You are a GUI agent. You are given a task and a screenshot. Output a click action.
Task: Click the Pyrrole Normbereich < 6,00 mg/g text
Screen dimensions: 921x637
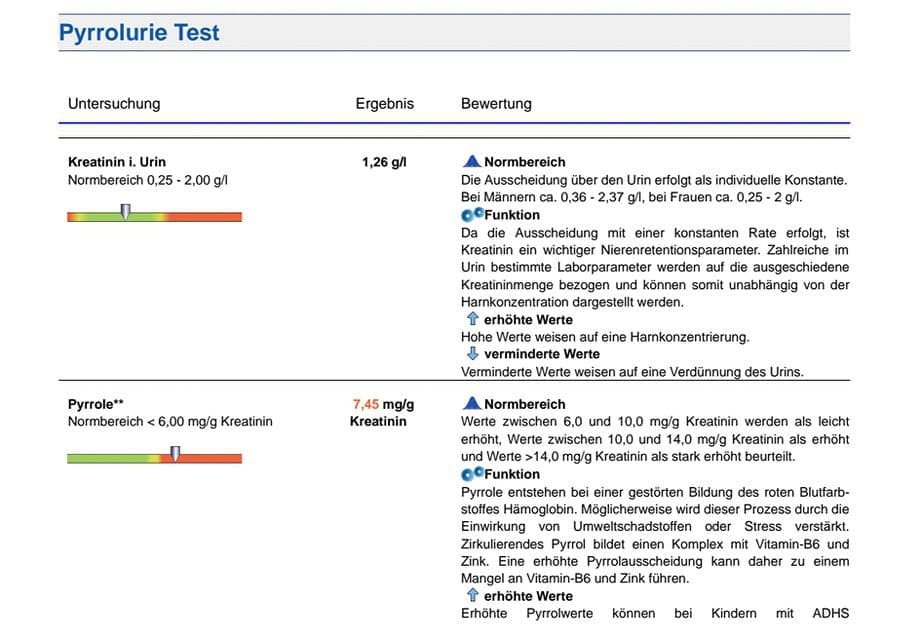click(170, 421)
